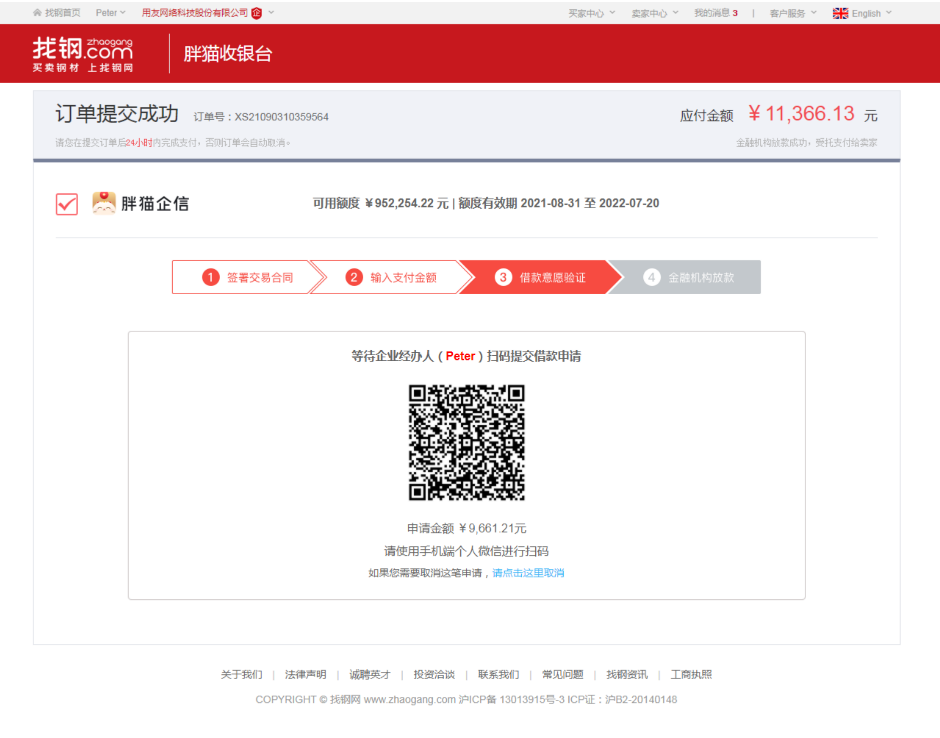This screenshot has height=738, width=940.
Task: Toggle the 胖猫企信 payment checkbox
Action: point(67,204)
